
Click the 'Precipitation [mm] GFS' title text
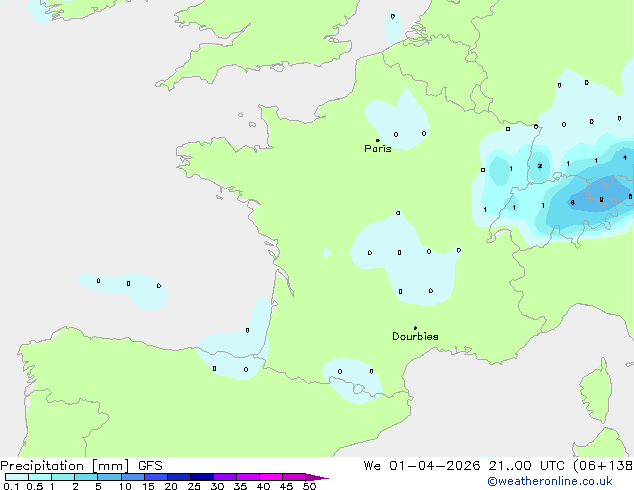(x=81, y=466)
